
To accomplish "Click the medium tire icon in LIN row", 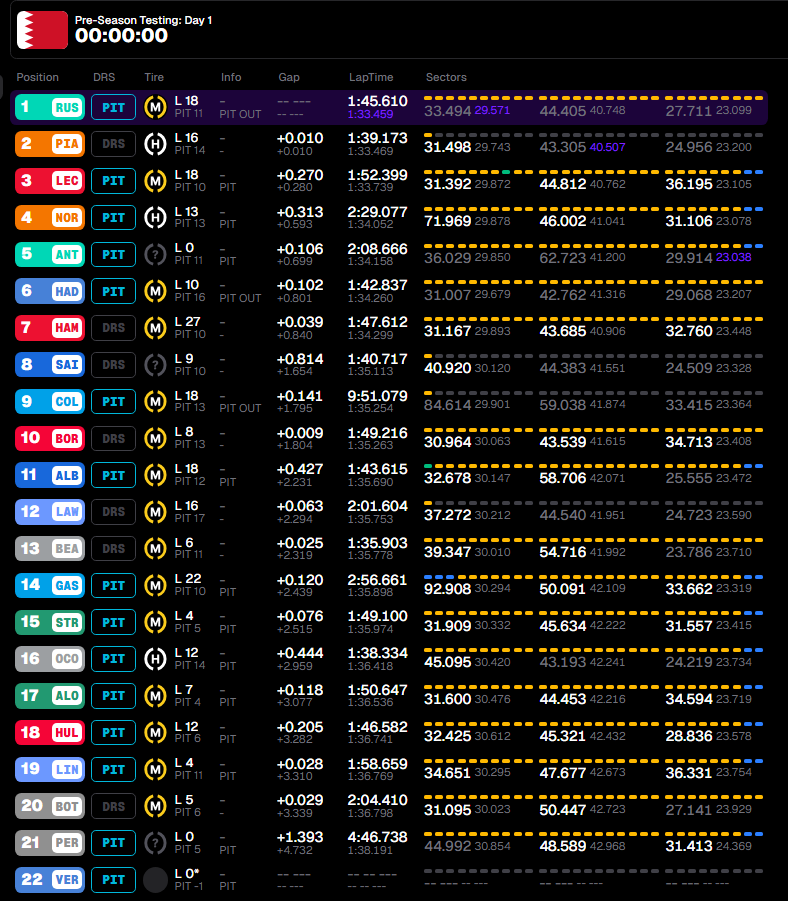I will [155, 769].
